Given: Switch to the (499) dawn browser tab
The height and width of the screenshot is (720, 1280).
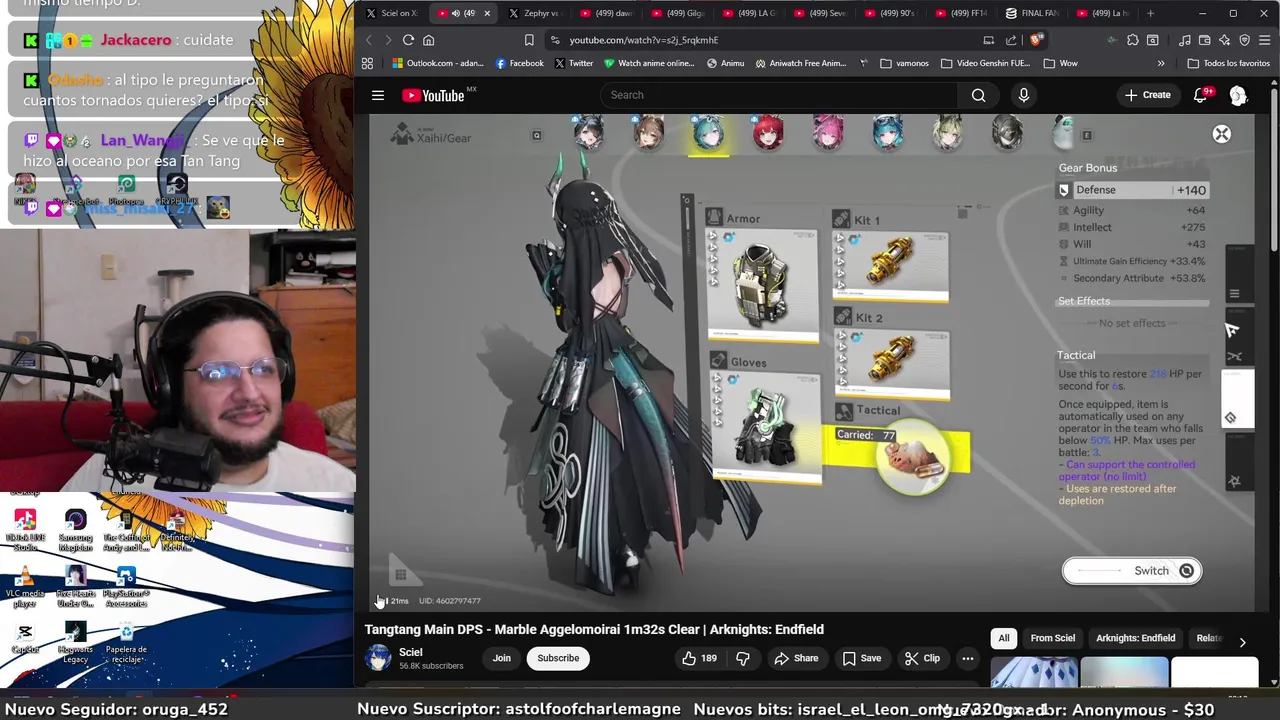Looking at the screenshot, I should tap(605, 13).
